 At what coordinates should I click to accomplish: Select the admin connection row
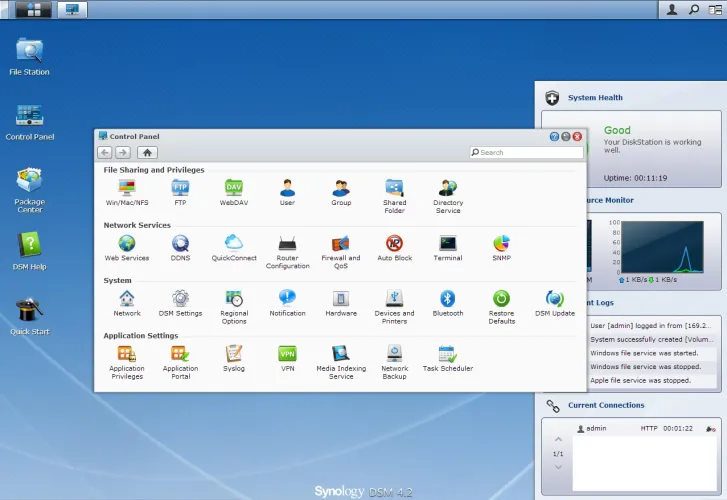tap(645, 429)
